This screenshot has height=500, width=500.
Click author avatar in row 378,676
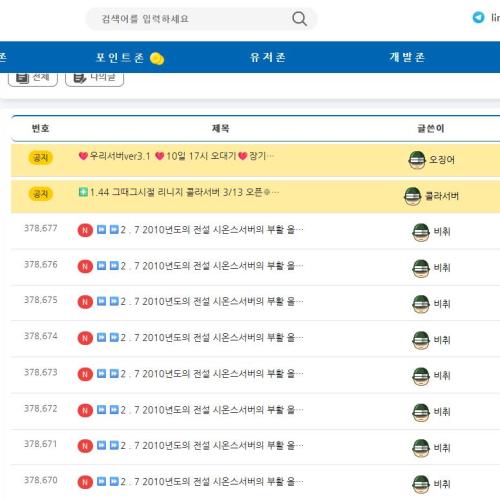pyautogui.click(x=421, y=268)
